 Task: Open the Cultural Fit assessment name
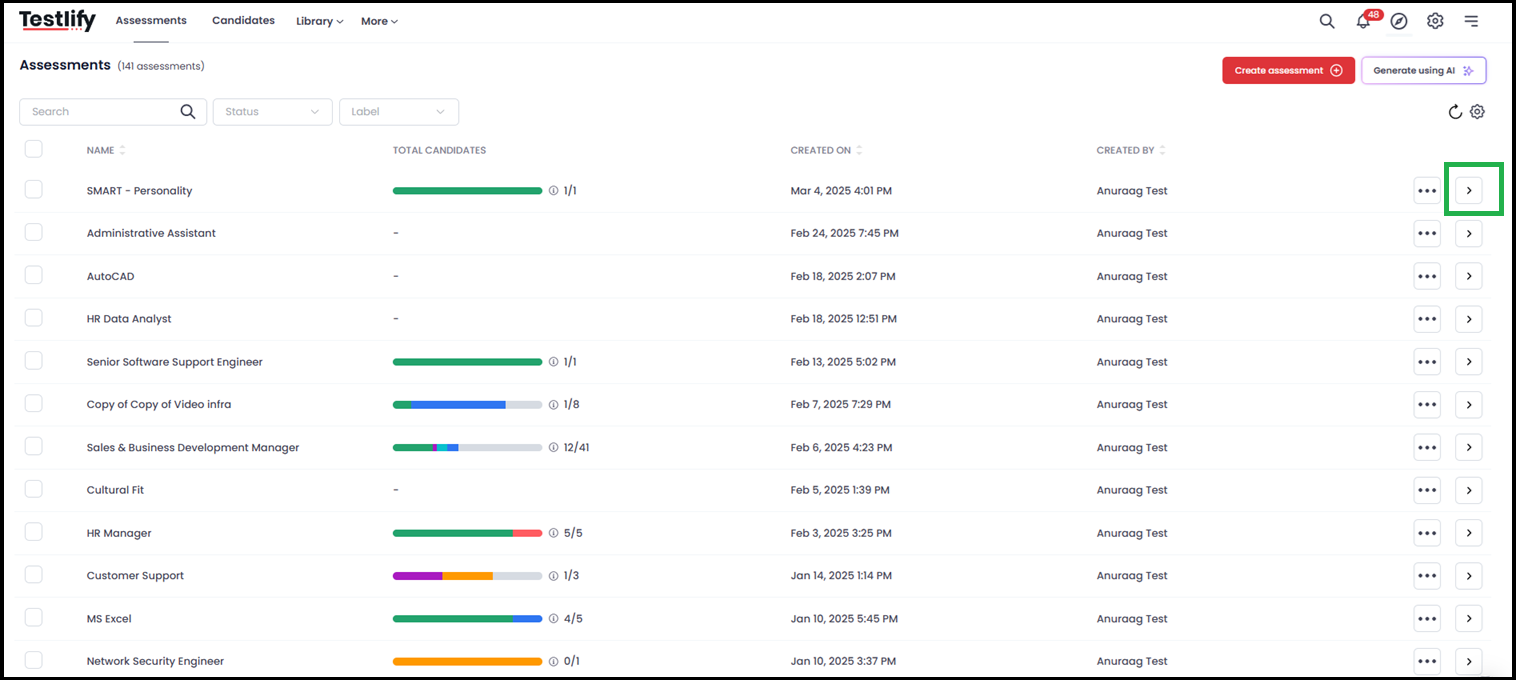pos(115,490)
